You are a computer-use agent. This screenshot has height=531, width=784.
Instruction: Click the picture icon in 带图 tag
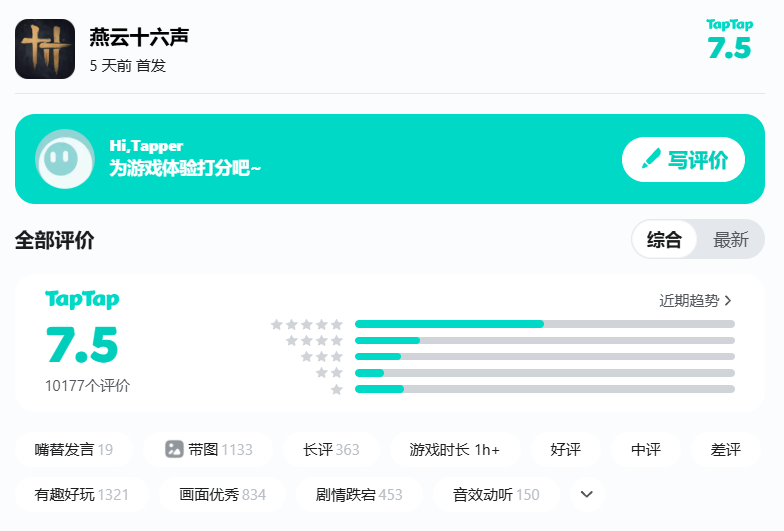click(175, 450)
